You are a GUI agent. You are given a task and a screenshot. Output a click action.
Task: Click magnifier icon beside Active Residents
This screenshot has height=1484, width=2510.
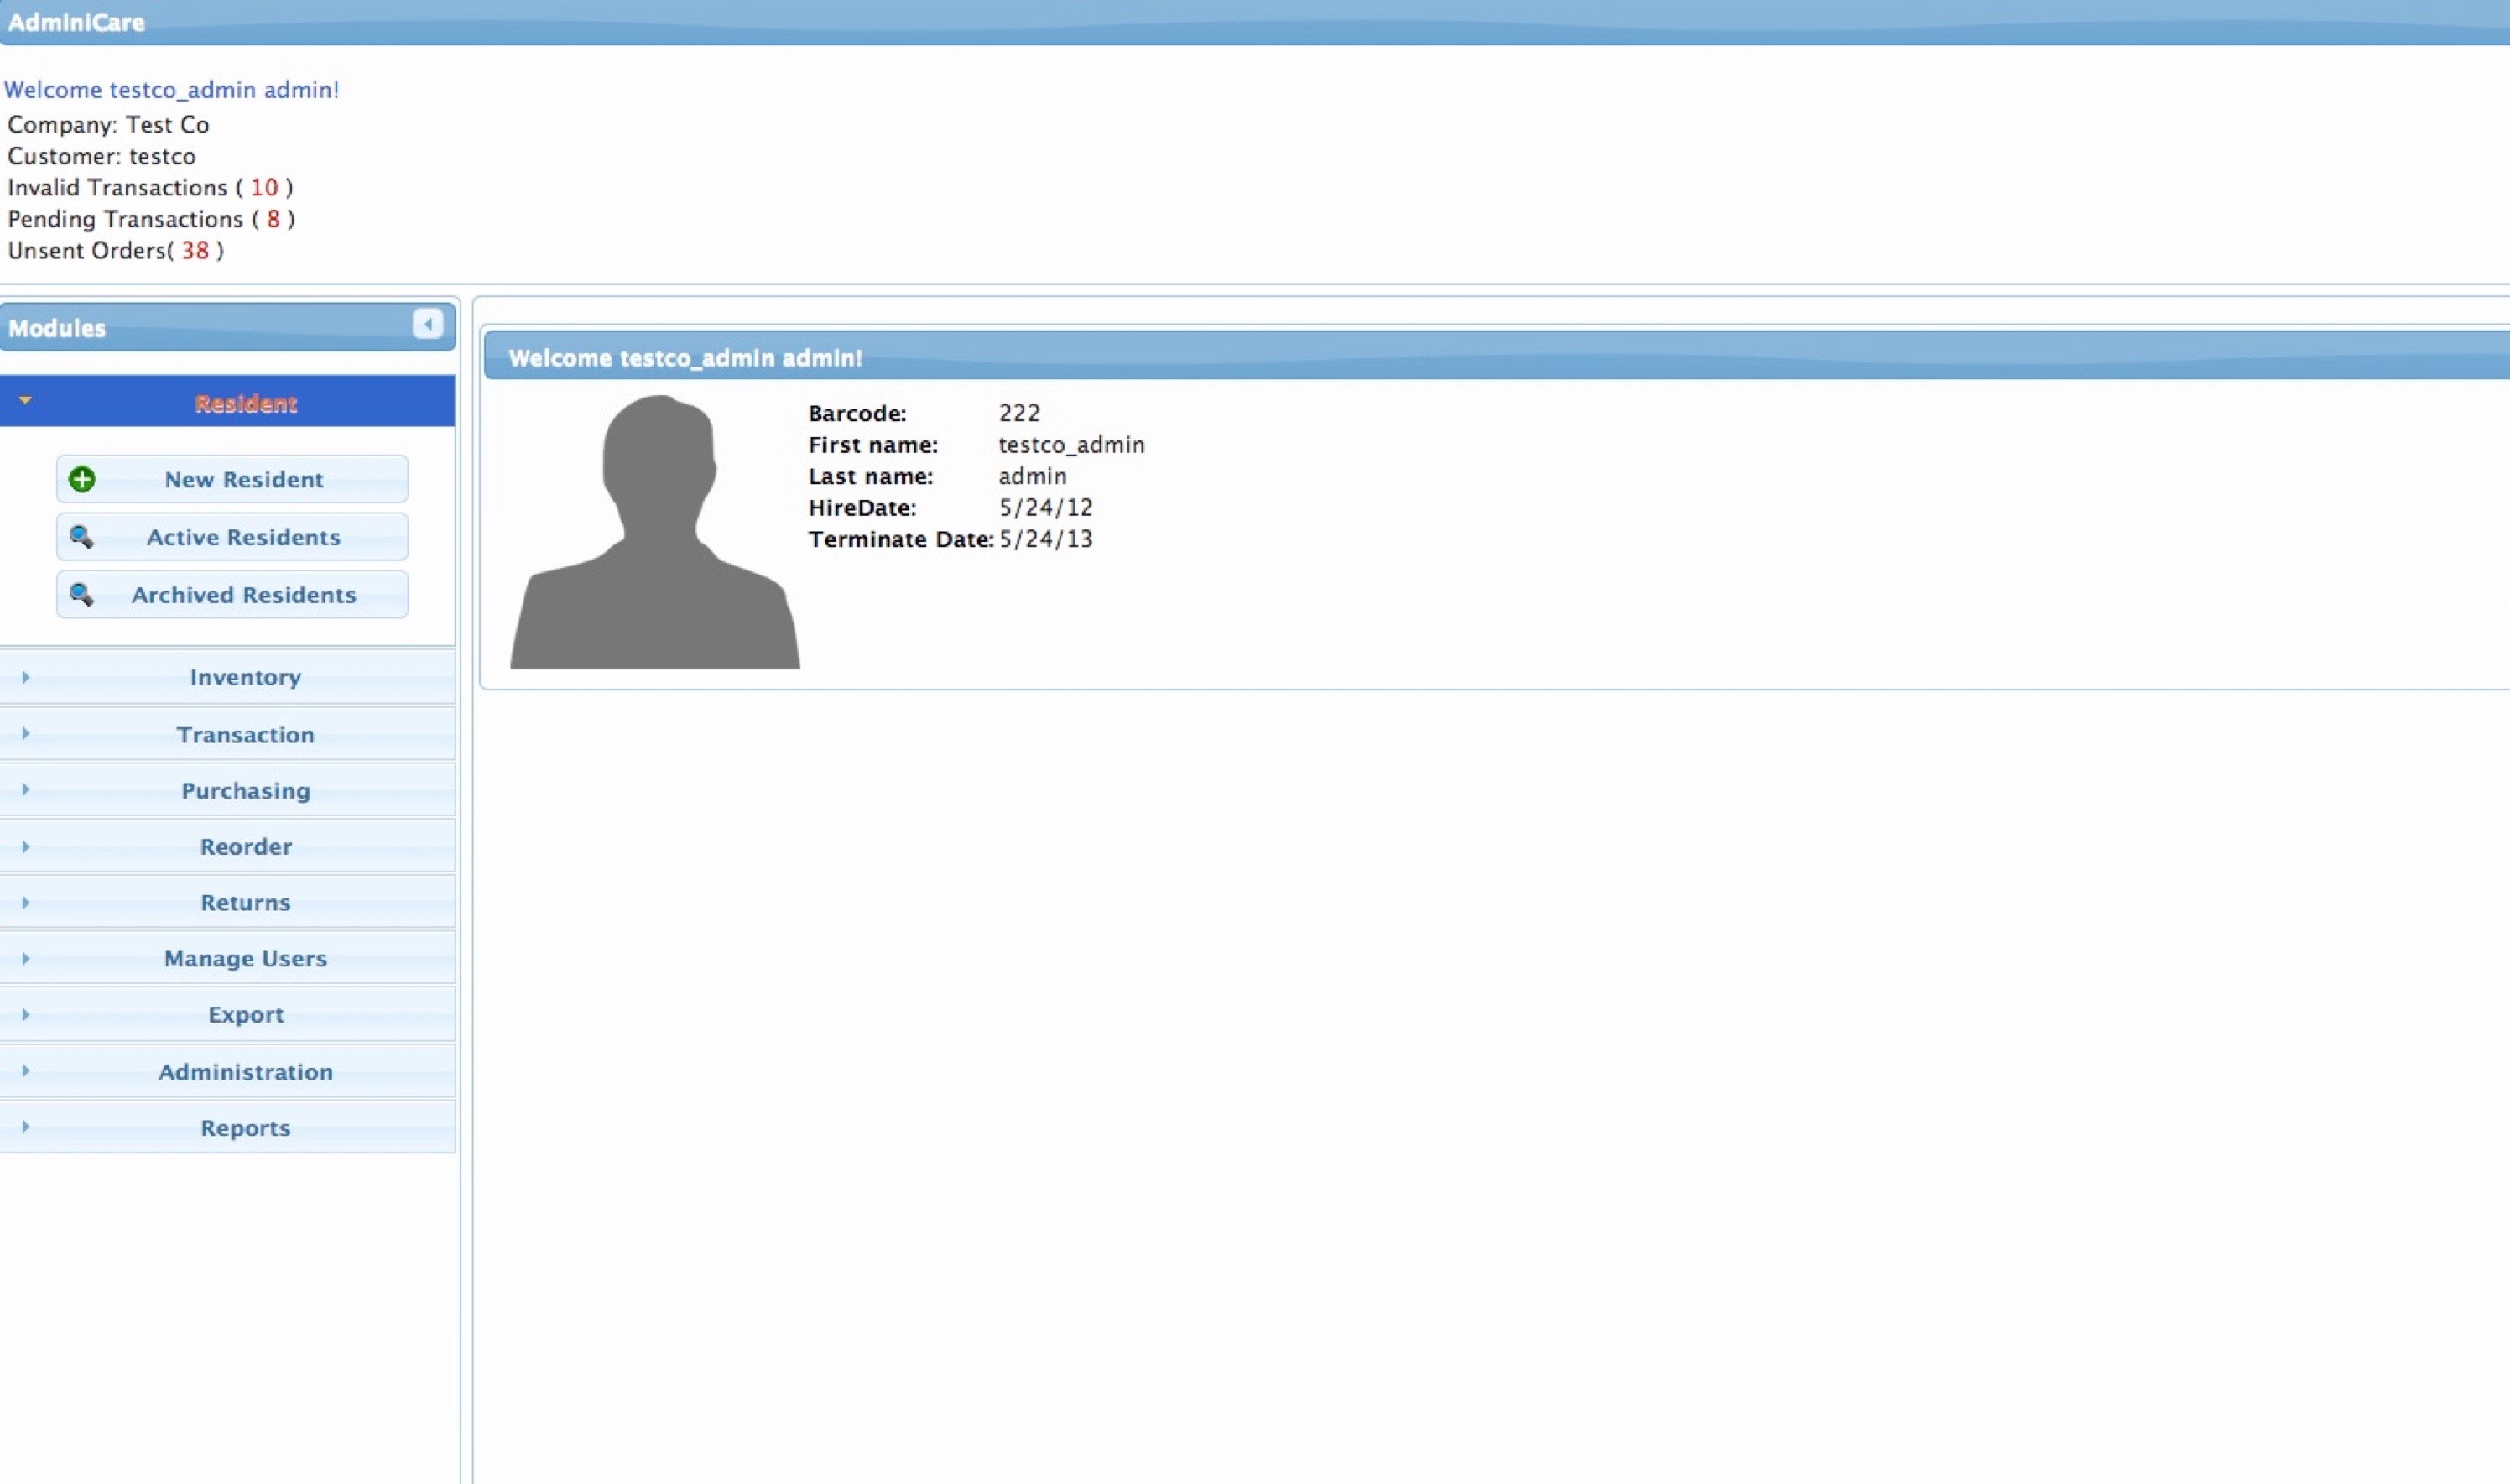point(82,537)
